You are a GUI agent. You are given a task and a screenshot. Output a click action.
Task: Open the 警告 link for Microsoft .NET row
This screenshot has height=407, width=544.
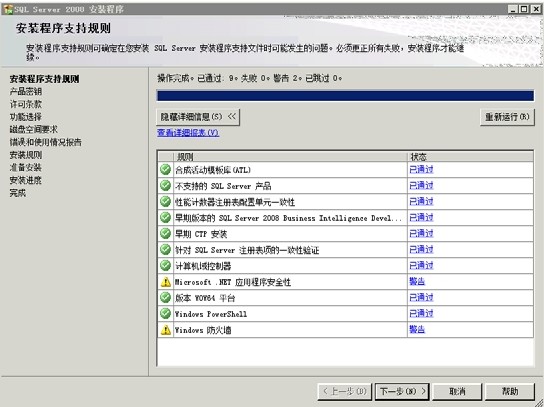point(417,281)
